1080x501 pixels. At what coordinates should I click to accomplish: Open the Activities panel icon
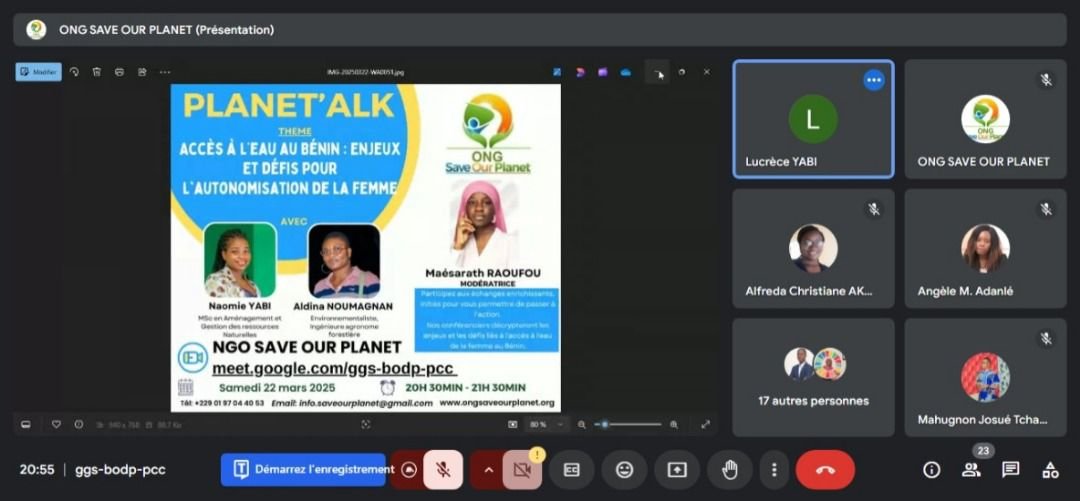pos(1050,470)
